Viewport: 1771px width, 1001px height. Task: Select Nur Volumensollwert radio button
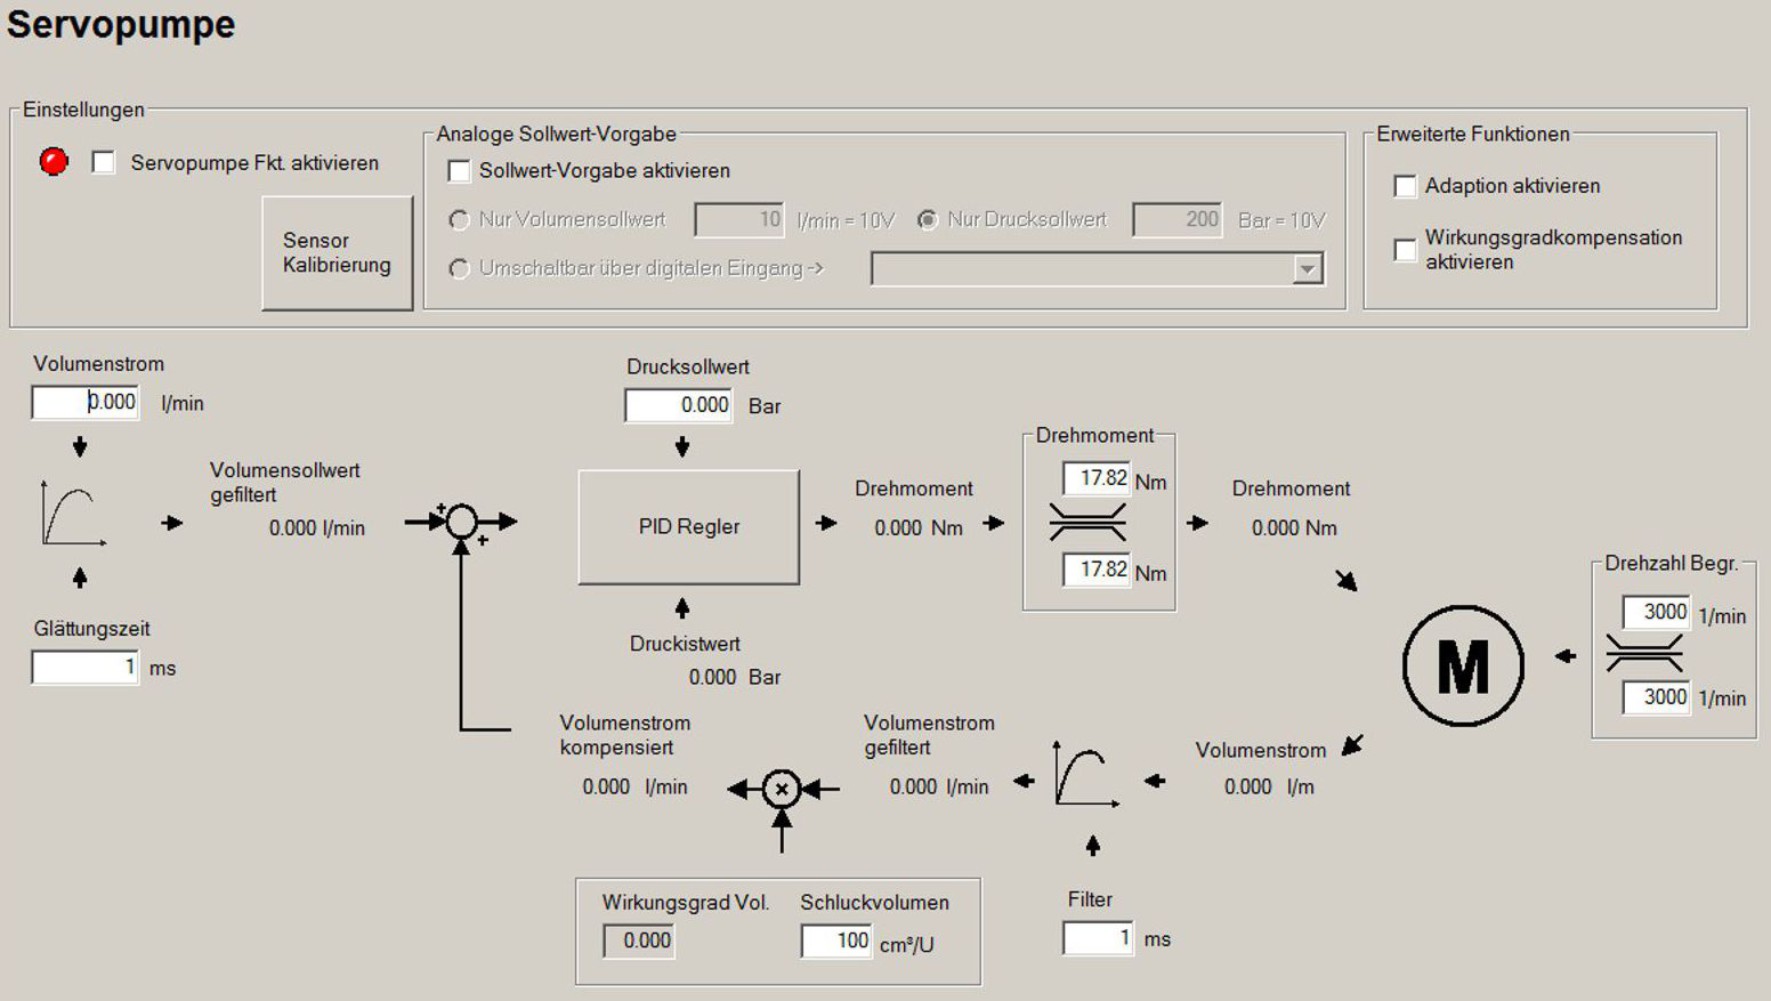(x=459, y=220)
